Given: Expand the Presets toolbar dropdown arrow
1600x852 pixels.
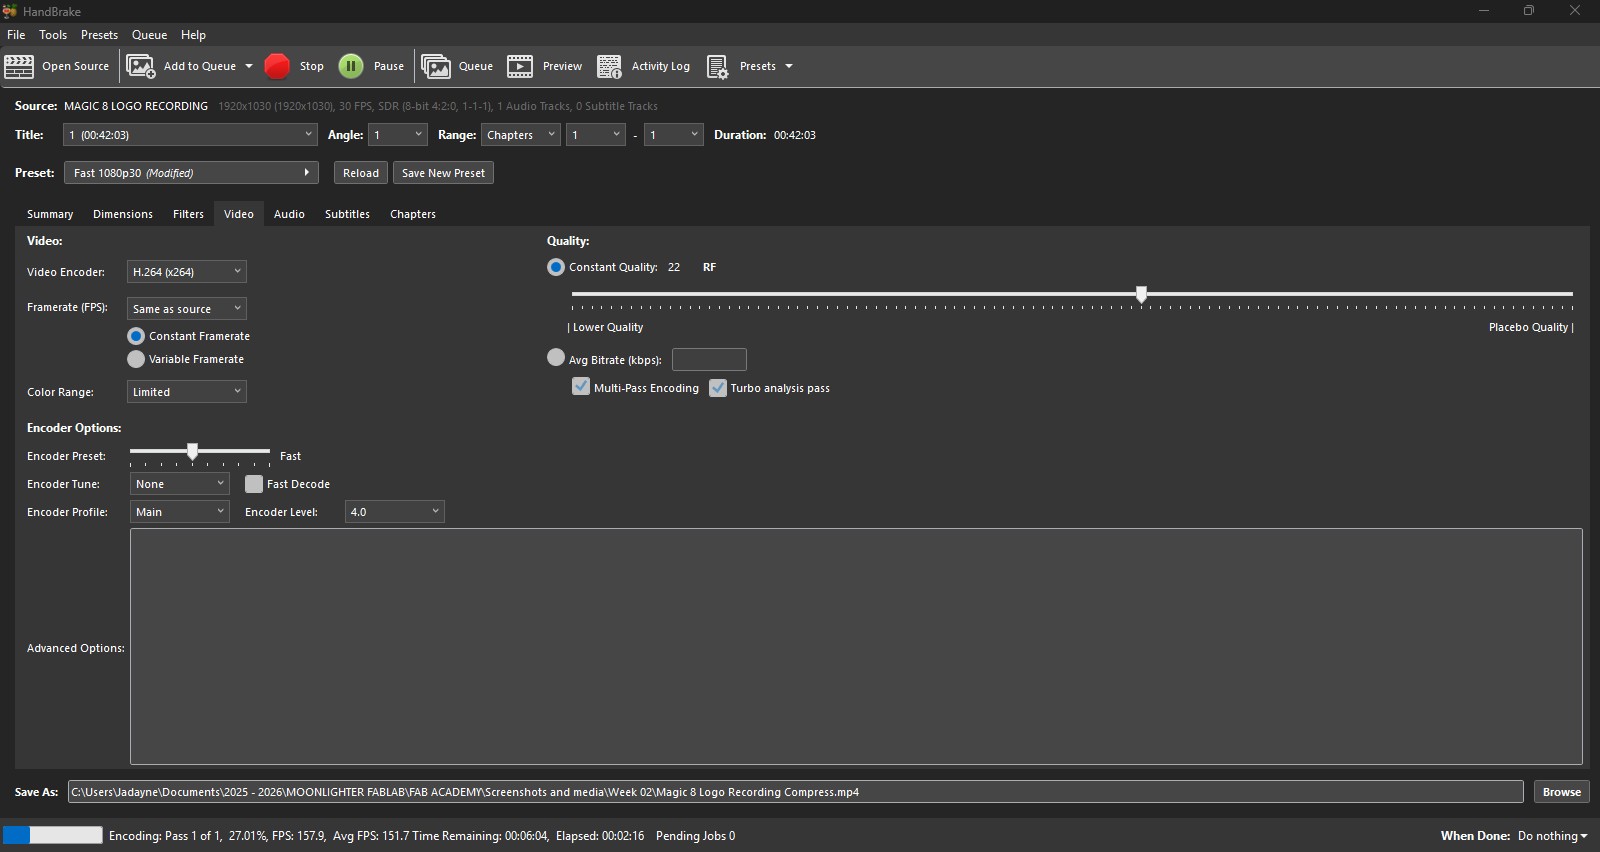Looking at the screenshot, I should pyautogui.click(x=789, y=66).
